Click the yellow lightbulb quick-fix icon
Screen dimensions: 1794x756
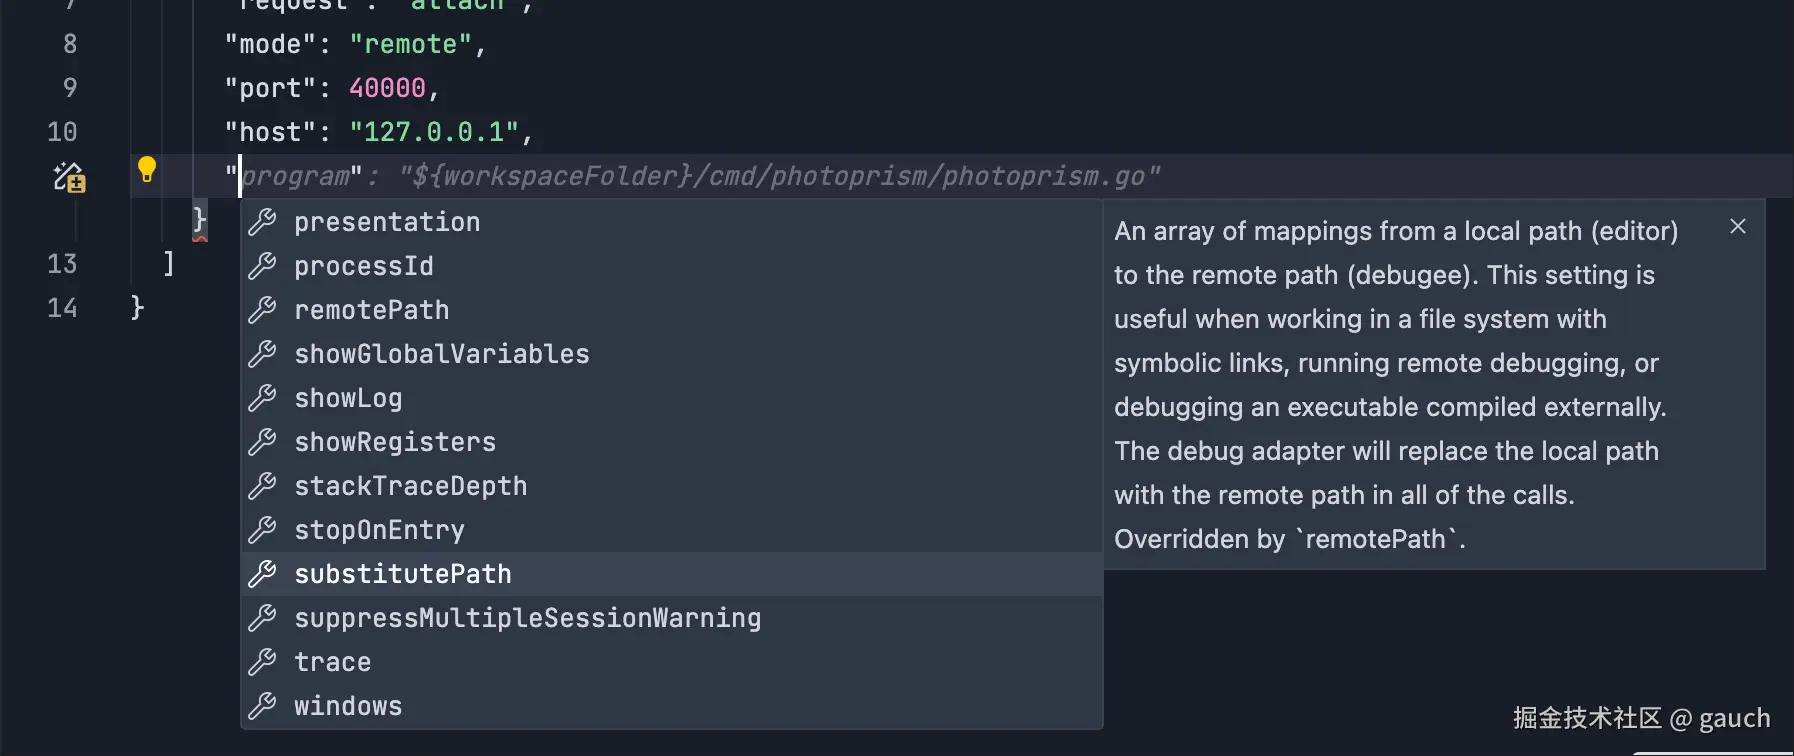point(147,169)
